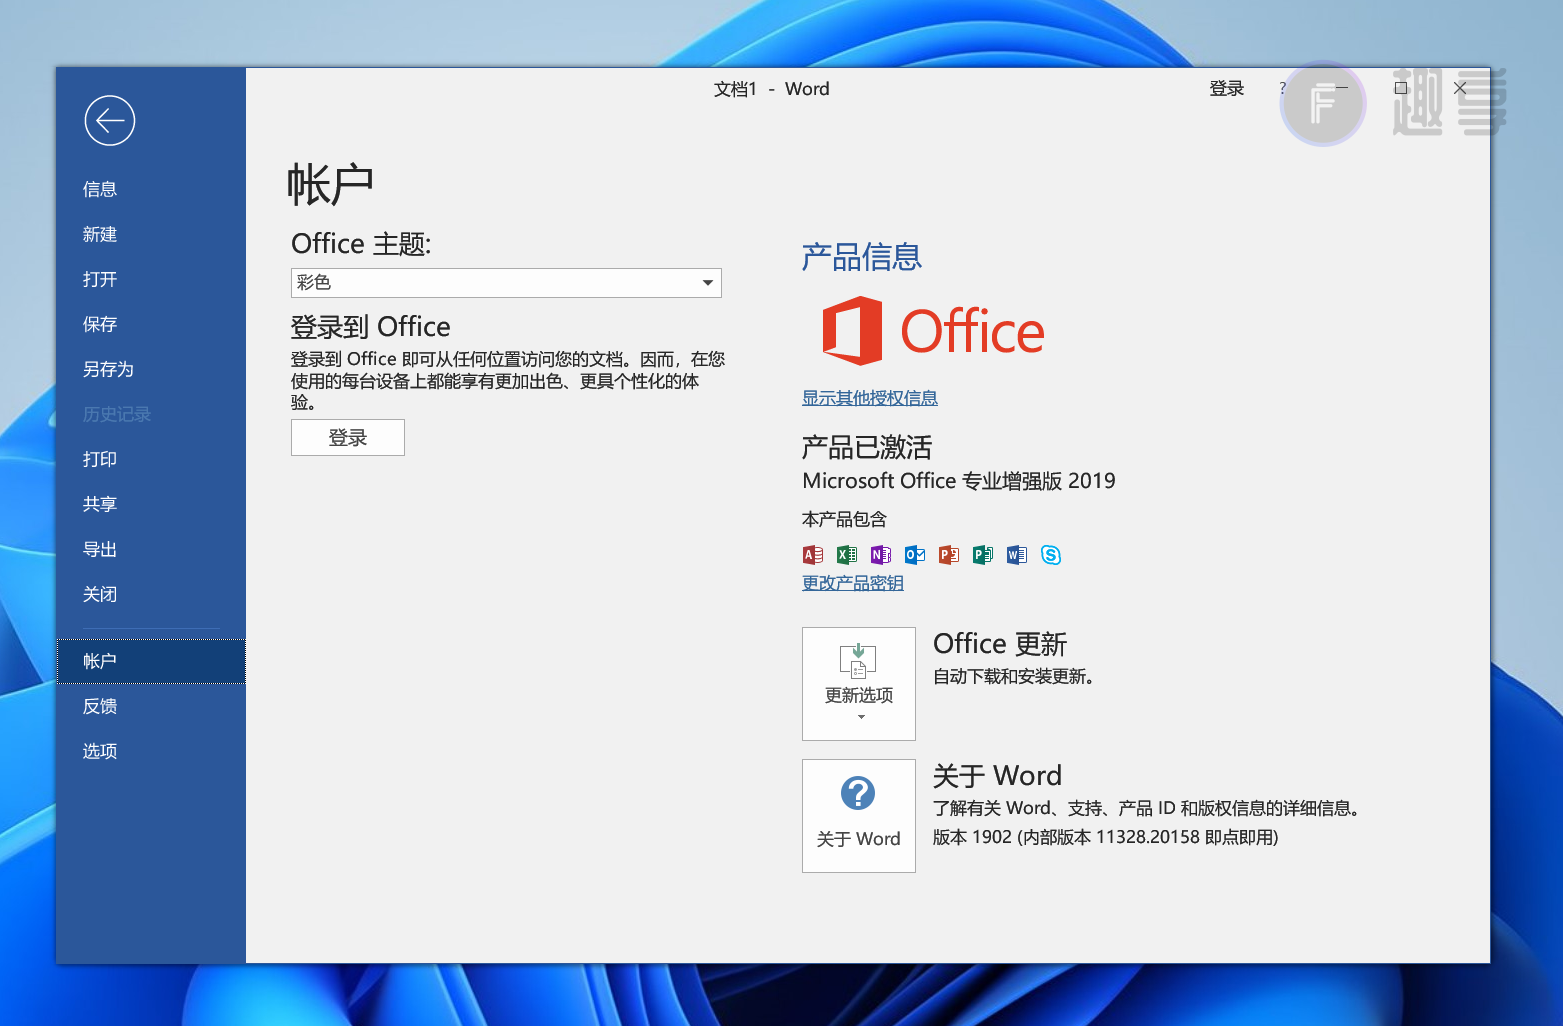1563x1026 pixels.
Task: Click the Word icon in product list
Action: pos(1017,555)
